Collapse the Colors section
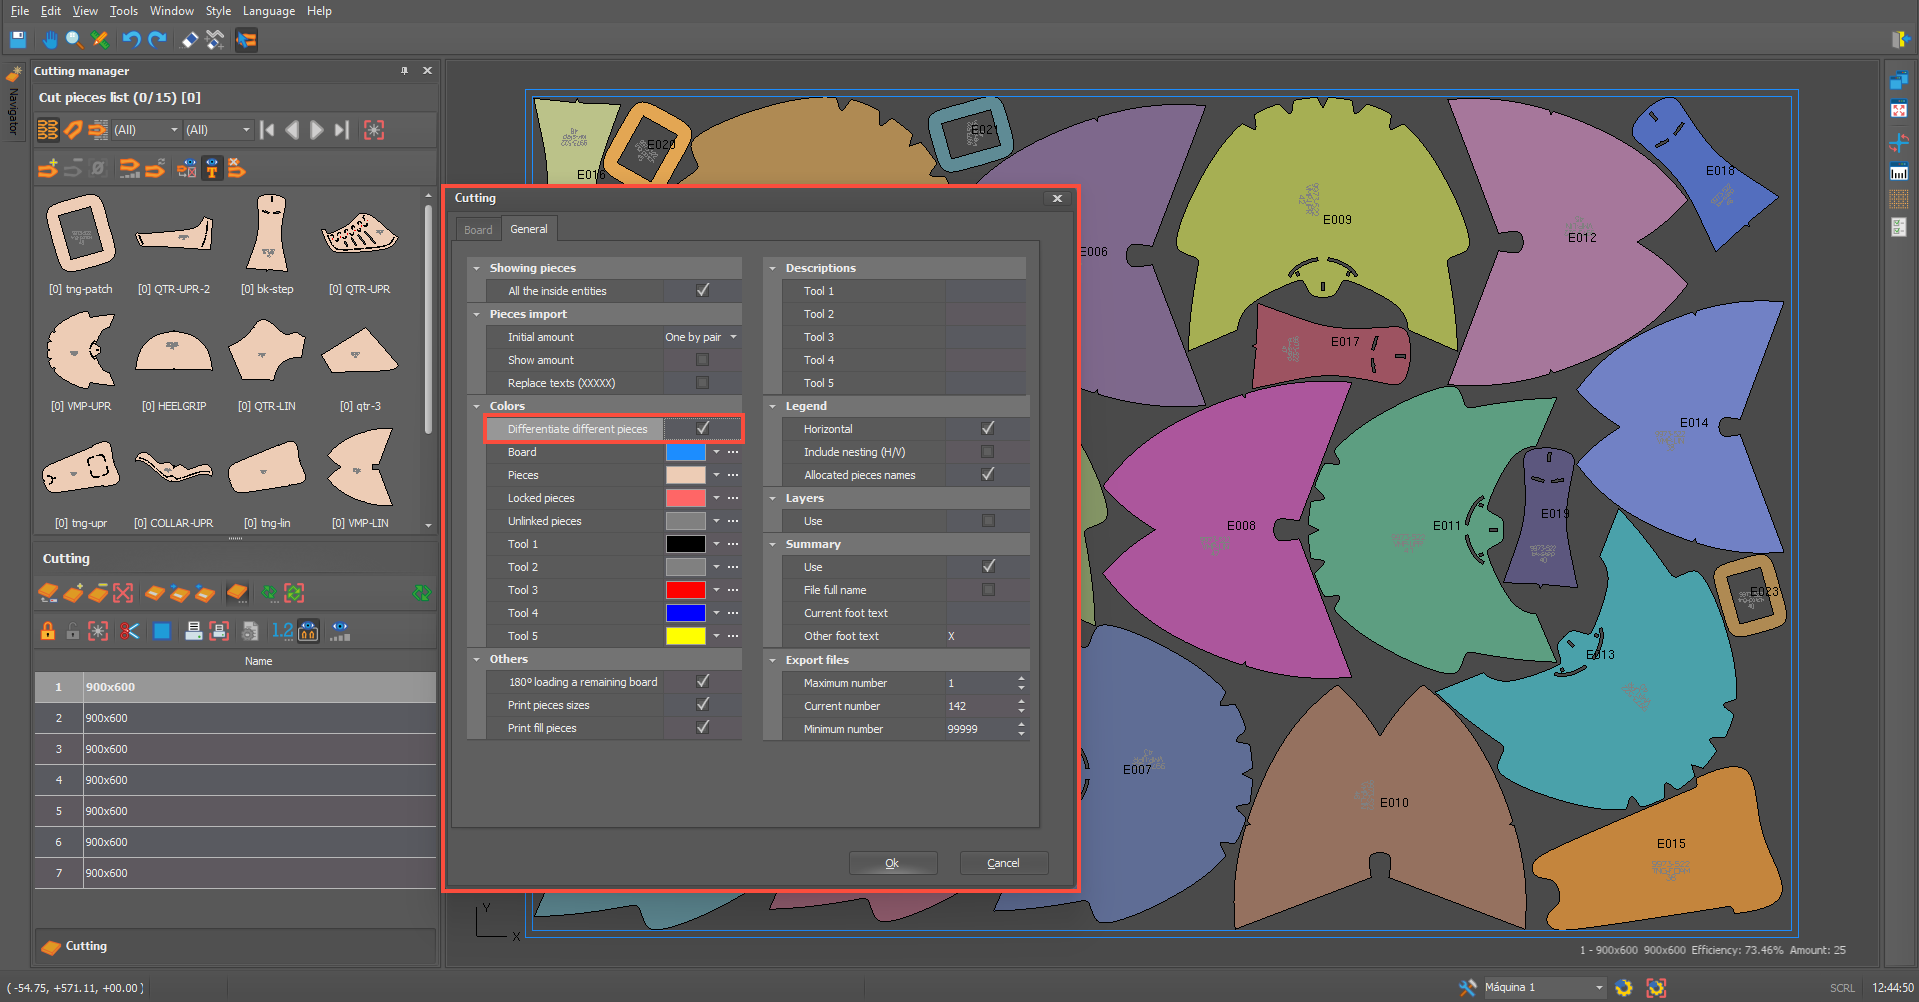1919x1002 pixels. click(477, 406)
